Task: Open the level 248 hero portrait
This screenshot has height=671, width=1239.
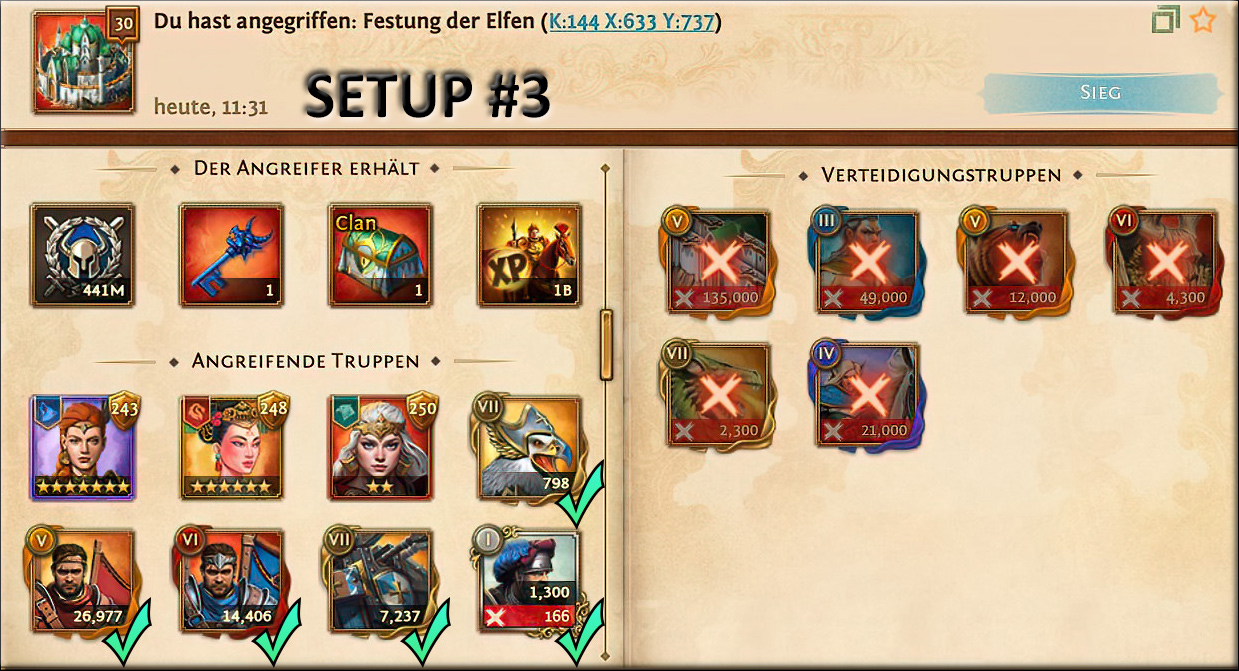Action: point(232,447)
